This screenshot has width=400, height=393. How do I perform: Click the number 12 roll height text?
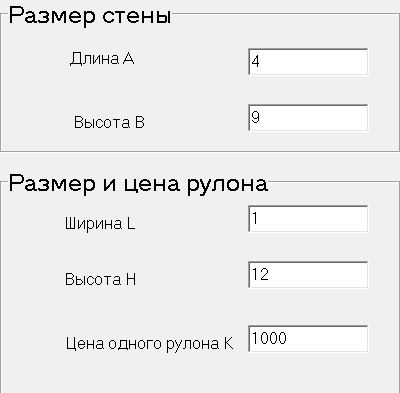click(260, 274)
